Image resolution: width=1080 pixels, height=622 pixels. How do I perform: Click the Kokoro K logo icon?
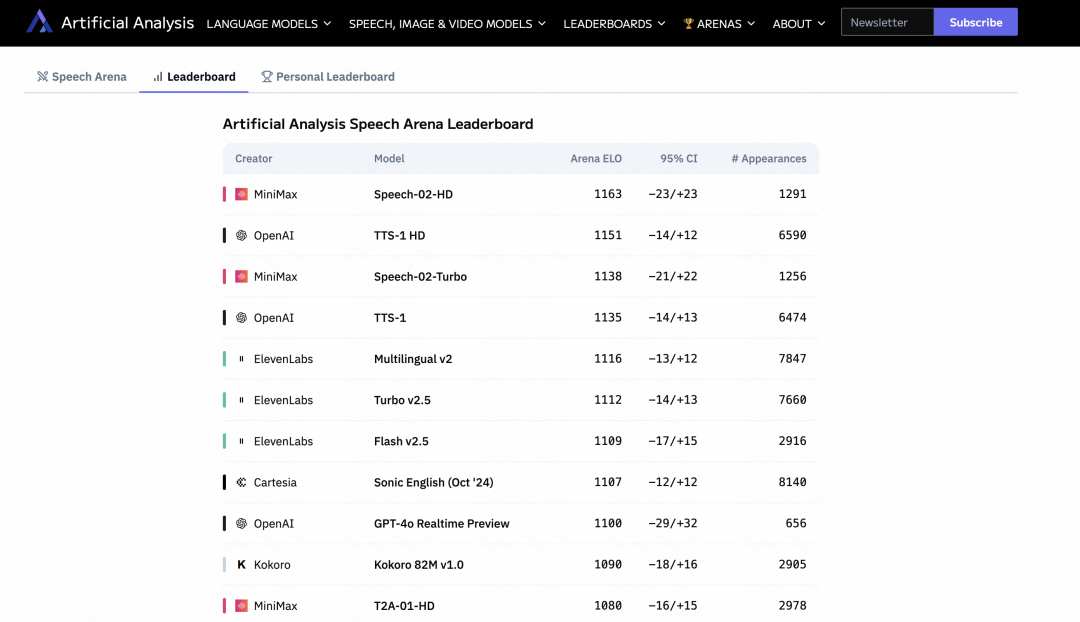point(241,564)
